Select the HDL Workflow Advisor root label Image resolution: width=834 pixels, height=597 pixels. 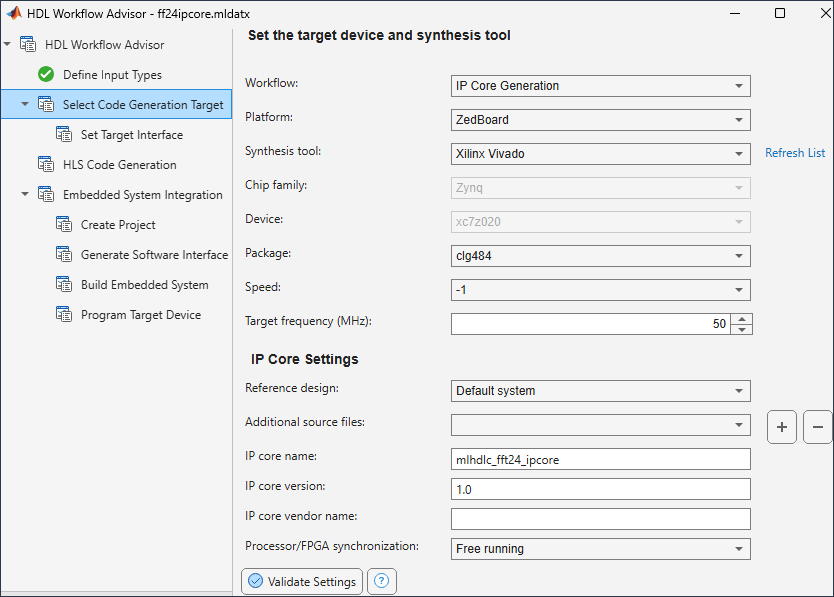coord(105,45)
